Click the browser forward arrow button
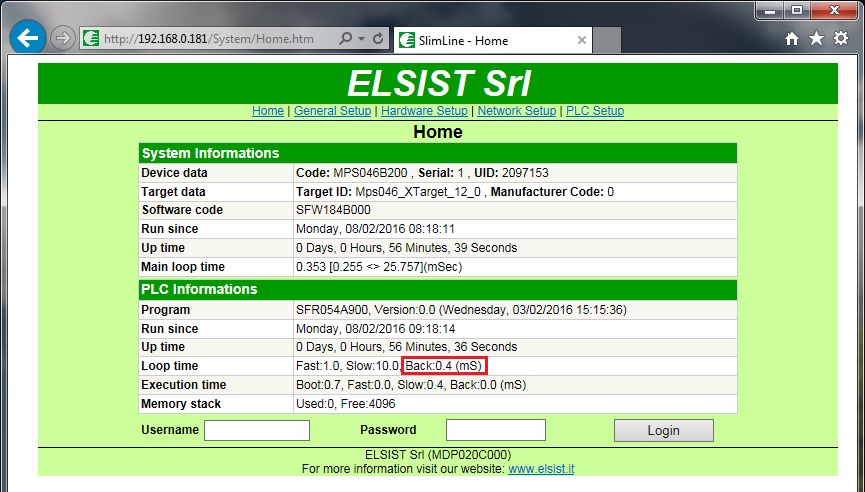Viewport: 865px width, 492px height. 63,39
